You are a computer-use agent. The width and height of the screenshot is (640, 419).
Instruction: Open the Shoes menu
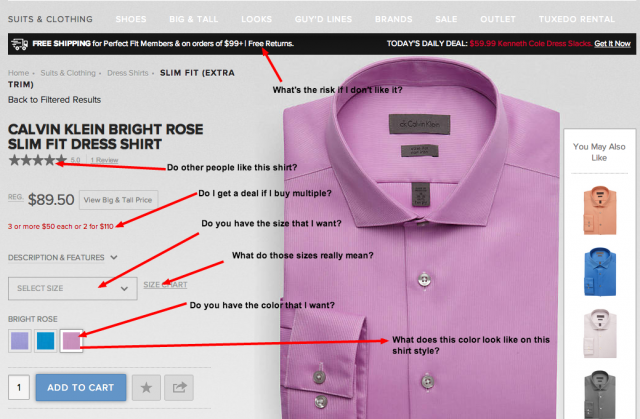(131, 19)
